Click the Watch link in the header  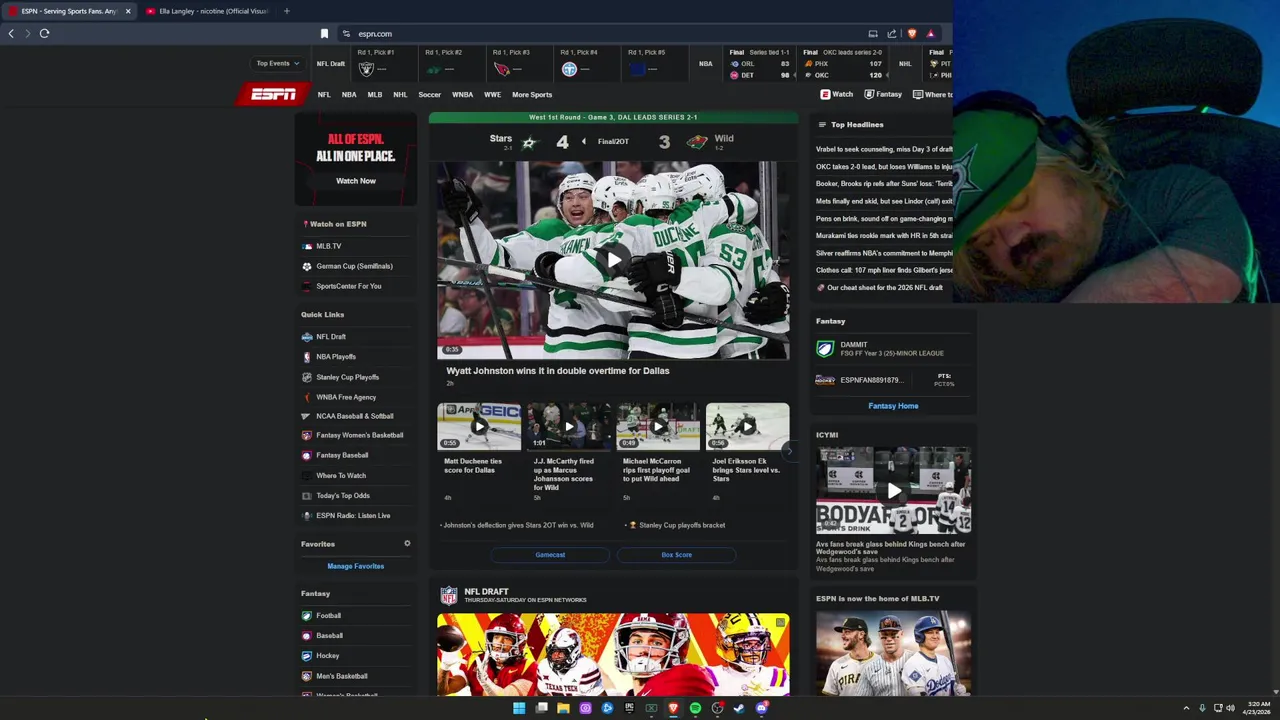pyautogui.click(x=837, y=95)
